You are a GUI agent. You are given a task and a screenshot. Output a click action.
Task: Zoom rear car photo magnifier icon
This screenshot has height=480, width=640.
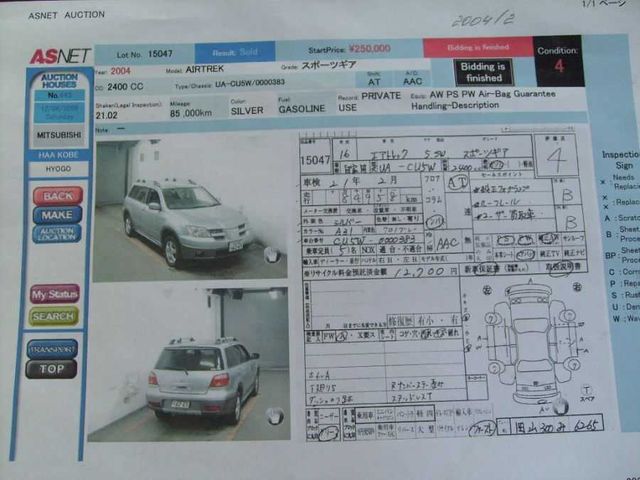(x=275, y=416)
